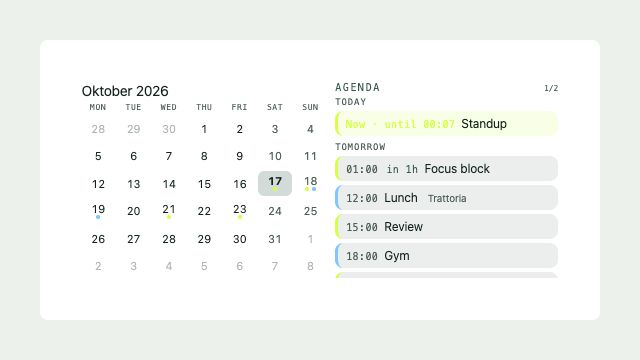Select October 1 on the calendar
This screenshot has height=360, width=640.
point(204,129)
